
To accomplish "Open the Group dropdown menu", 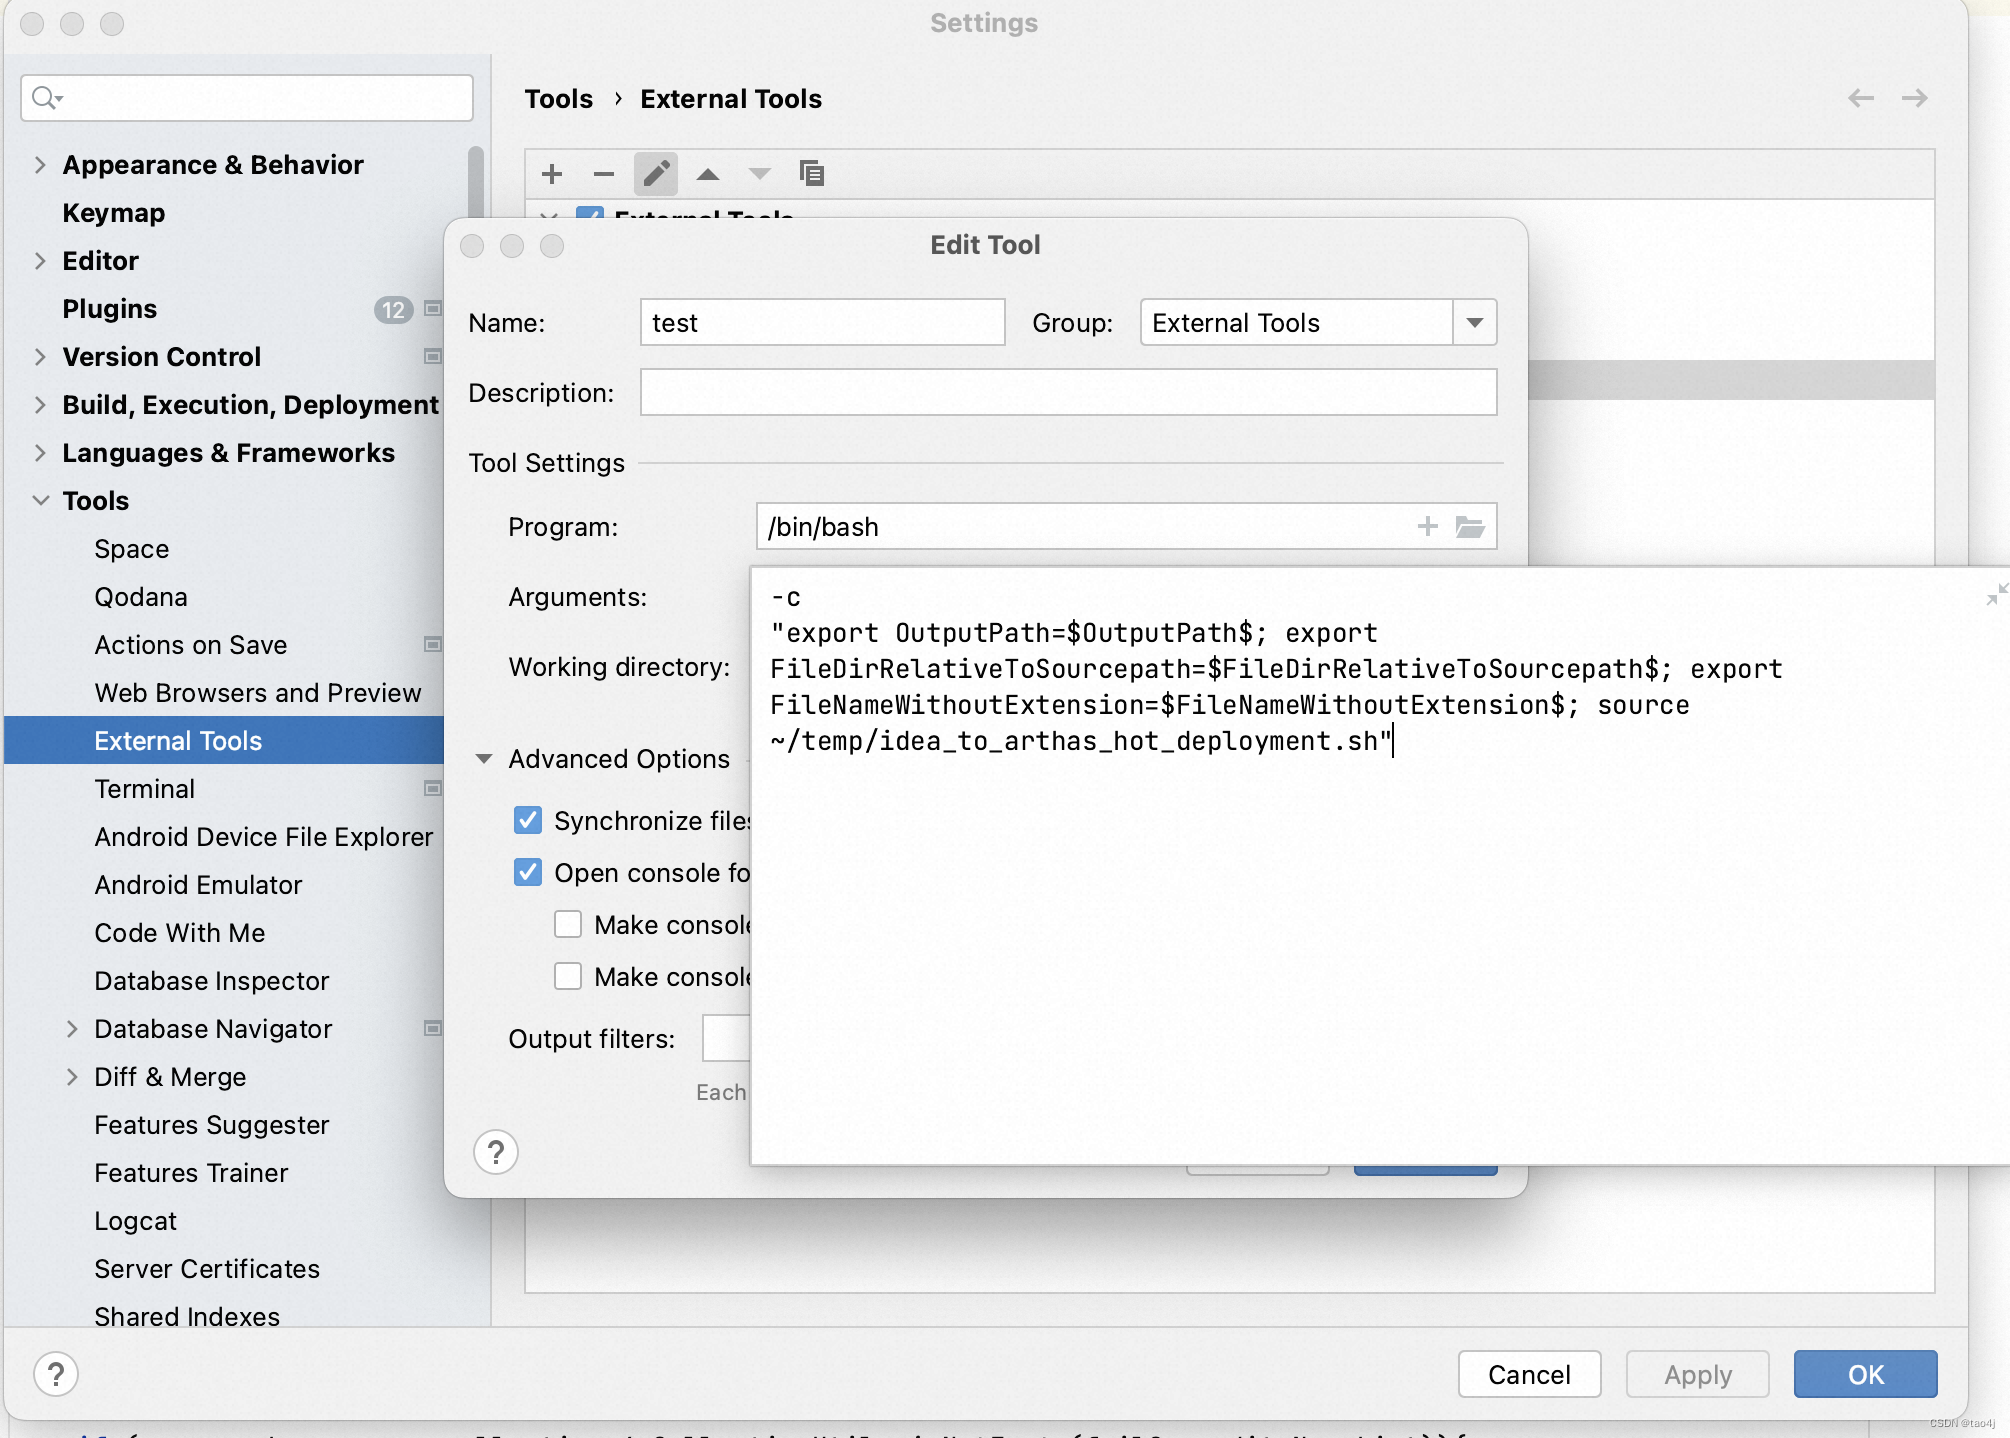I will click(x=1473, y=322).
